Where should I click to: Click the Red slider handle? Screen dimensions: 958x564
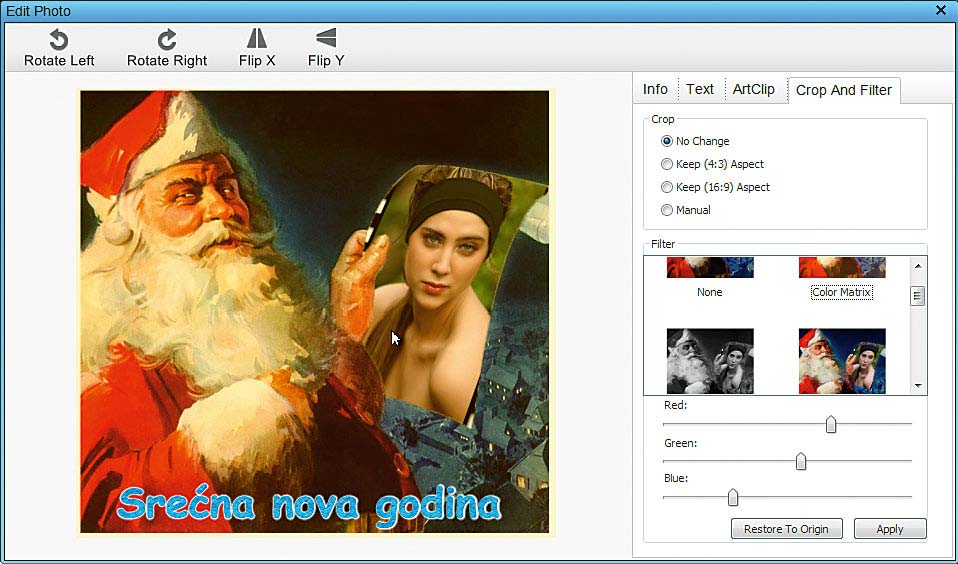tap(831, 424)
